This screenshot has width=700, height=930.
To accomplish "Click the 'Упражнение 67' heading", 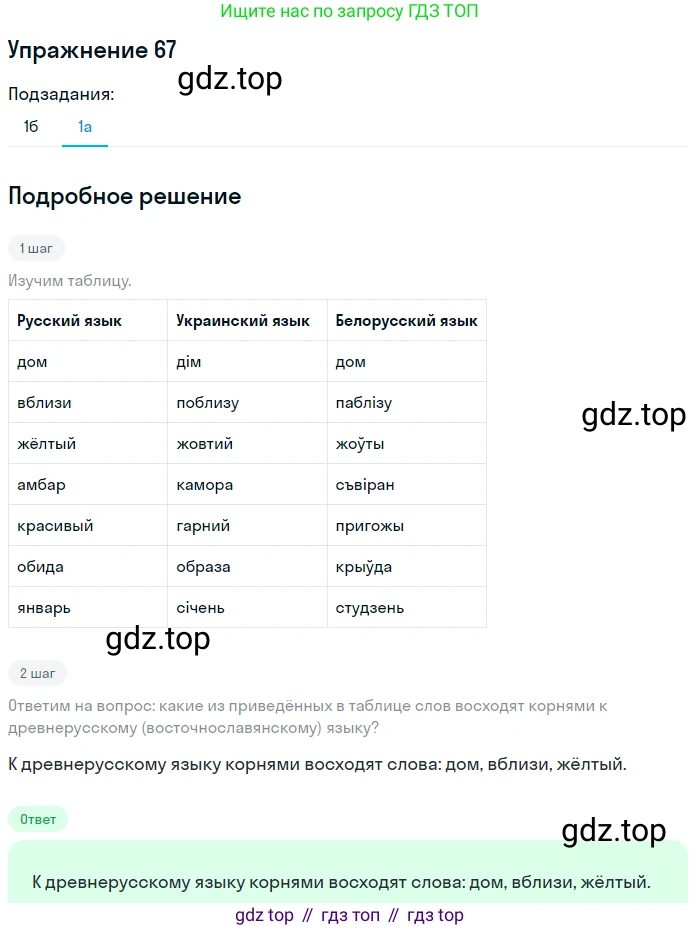I will (x=92, y=51).
